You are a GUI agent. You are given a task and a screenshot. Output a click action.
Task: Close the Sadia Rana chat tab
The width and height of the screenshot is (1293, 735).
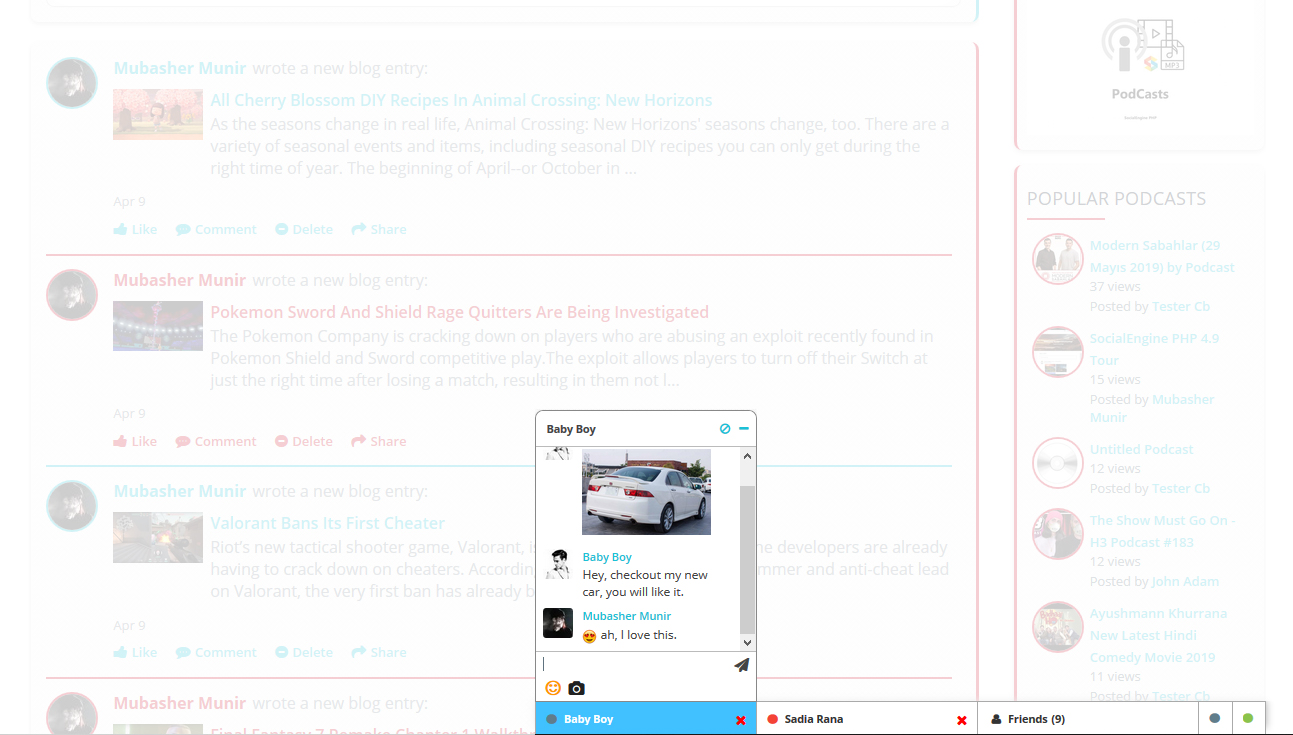[962, 720]
